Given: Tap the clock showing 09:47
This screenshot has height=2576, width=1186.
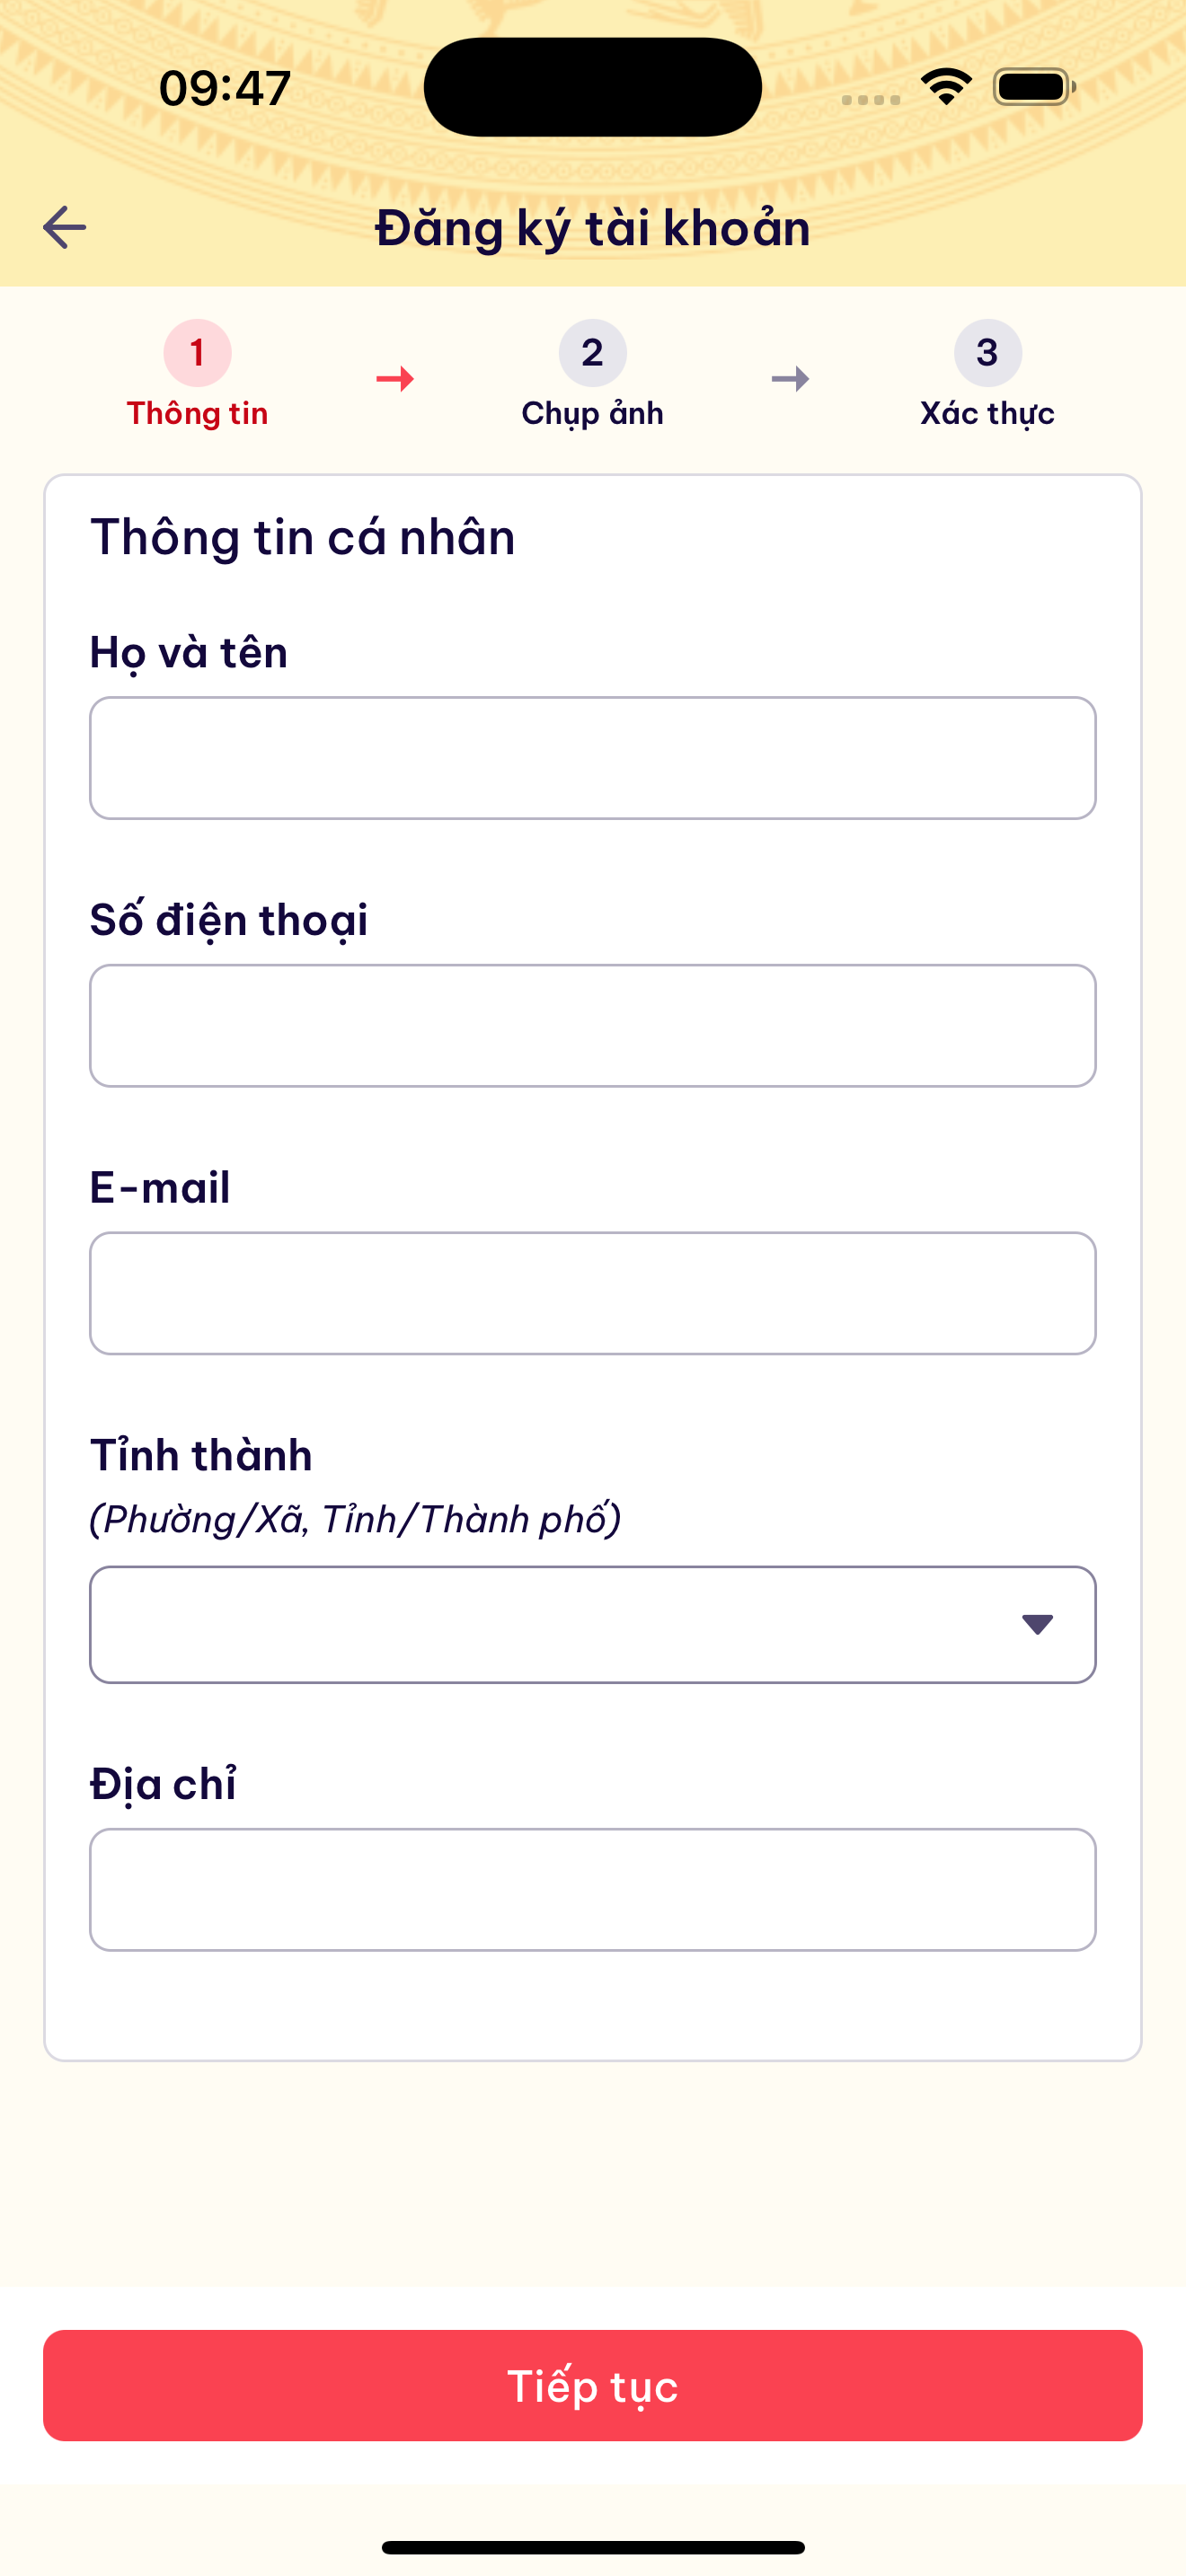Looking at the screenshot, I should point(224,88).
